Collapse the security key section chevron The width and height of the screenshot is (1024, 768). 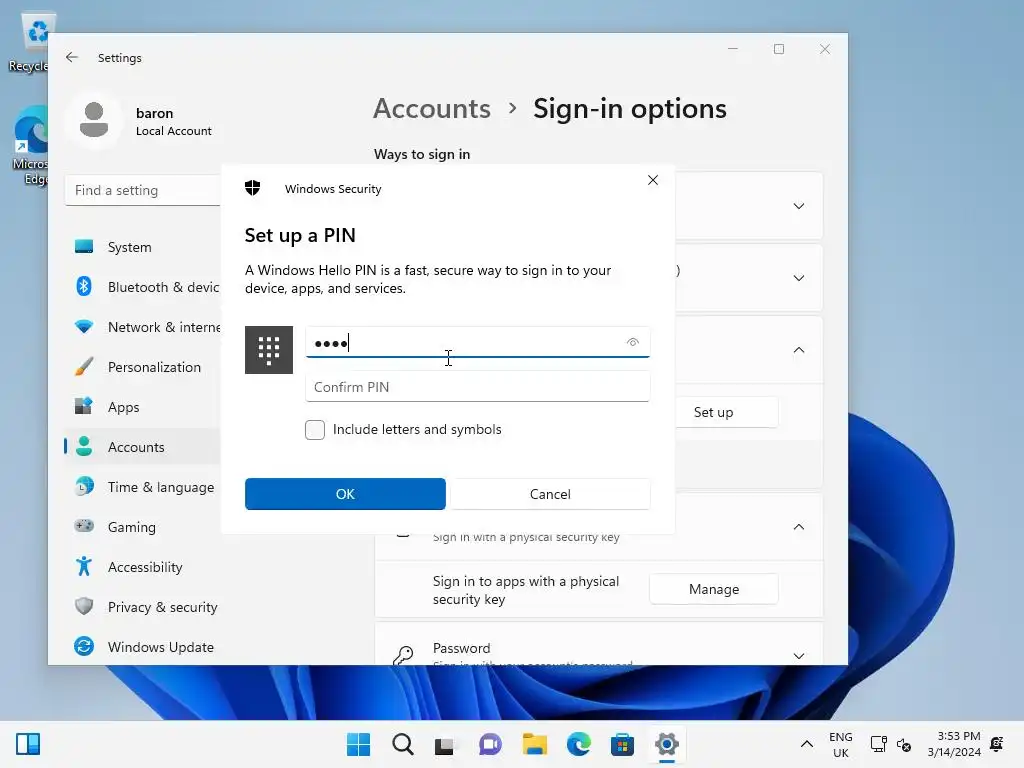(x=798, y=526)
